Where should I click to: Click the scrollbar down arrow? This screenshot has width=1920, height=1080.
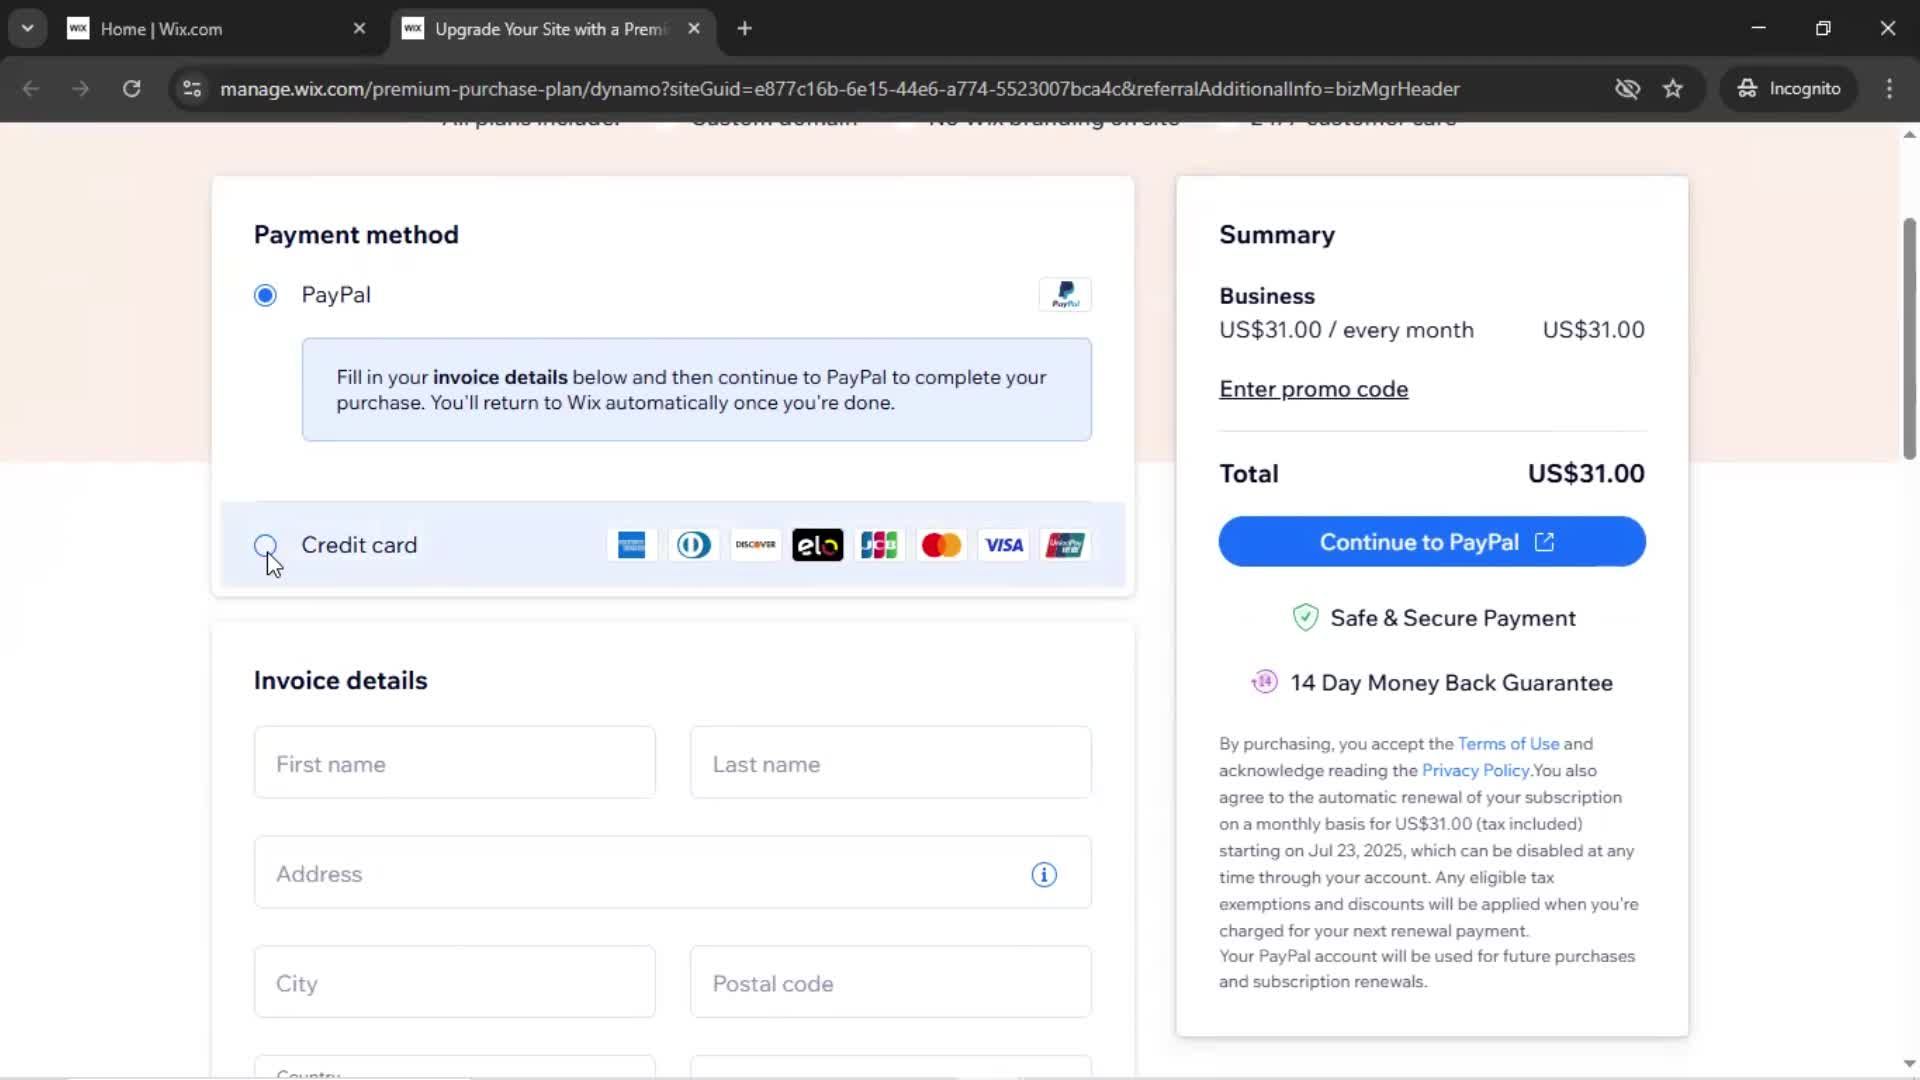point(1909,1064)
